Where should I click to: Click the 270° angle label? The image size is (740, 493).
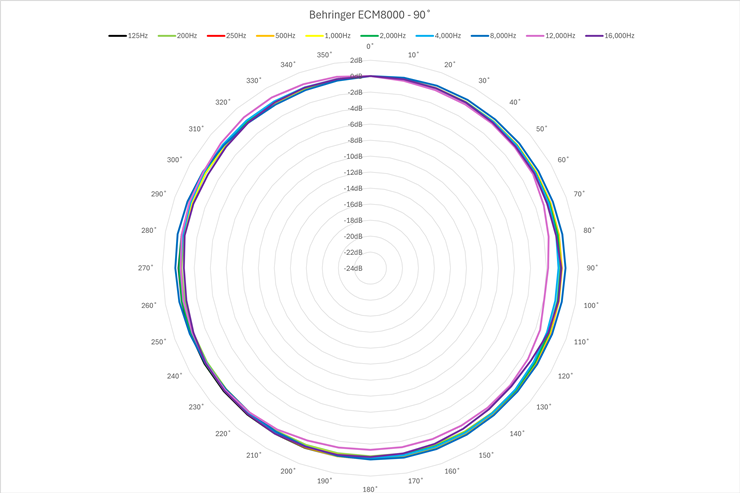146,268
